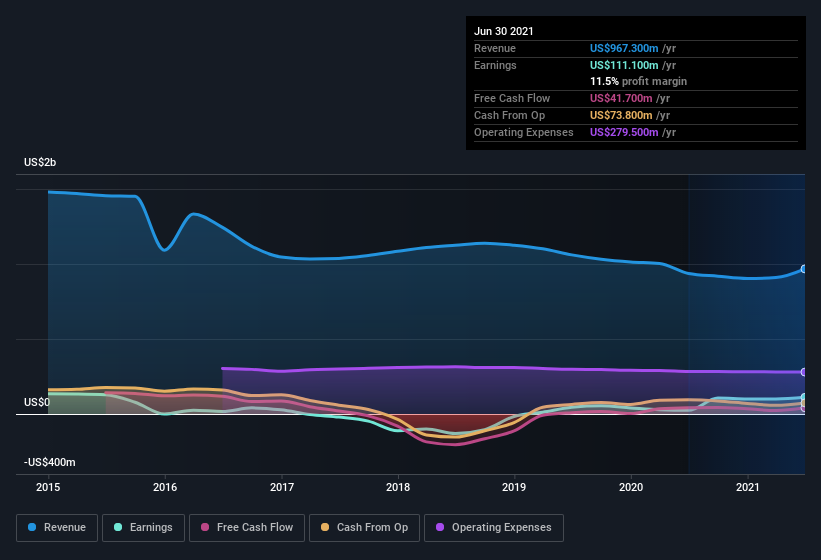Screen dimensions: 821x560
Task: Click the Operating Expenses end data point
Action: click(804, 372)
